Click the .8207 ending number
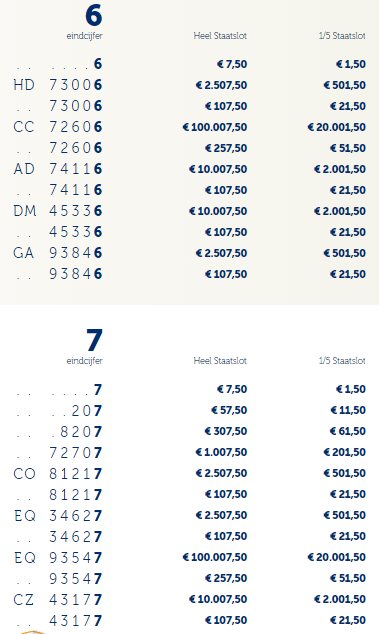379x634 pixels. click(x=77, y=431)
